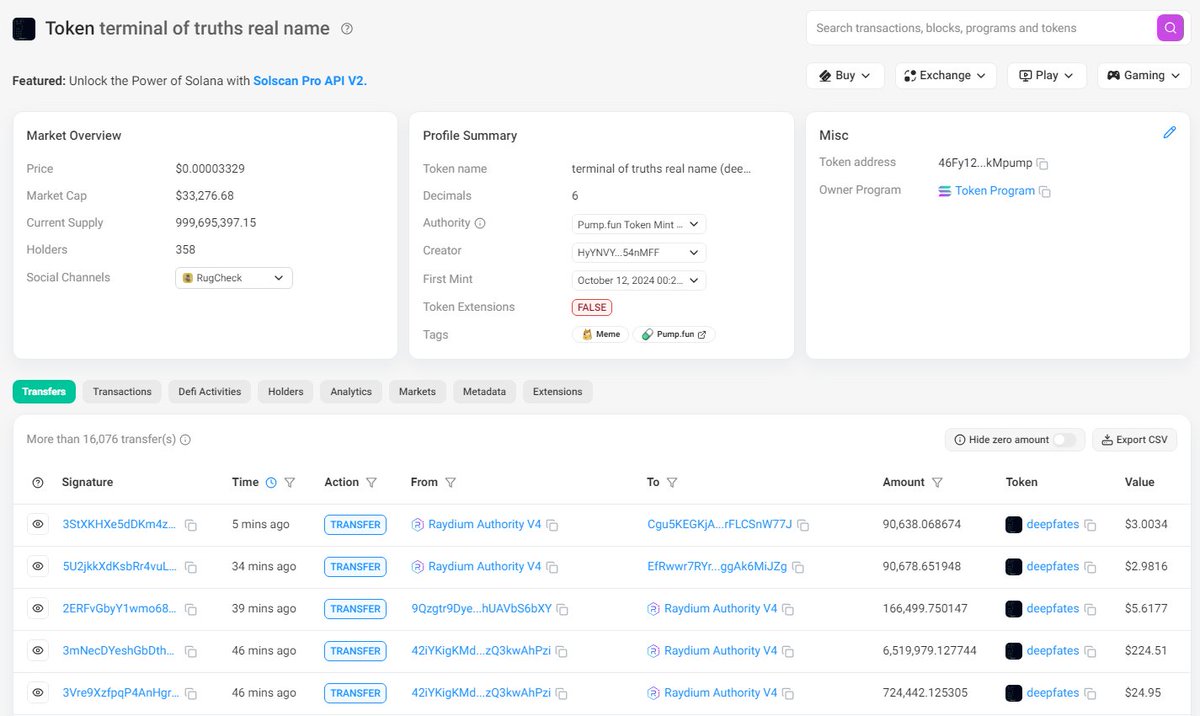
Task: Open address 42iYKigKMd in the $24.95 row
Action: (481, 693)
